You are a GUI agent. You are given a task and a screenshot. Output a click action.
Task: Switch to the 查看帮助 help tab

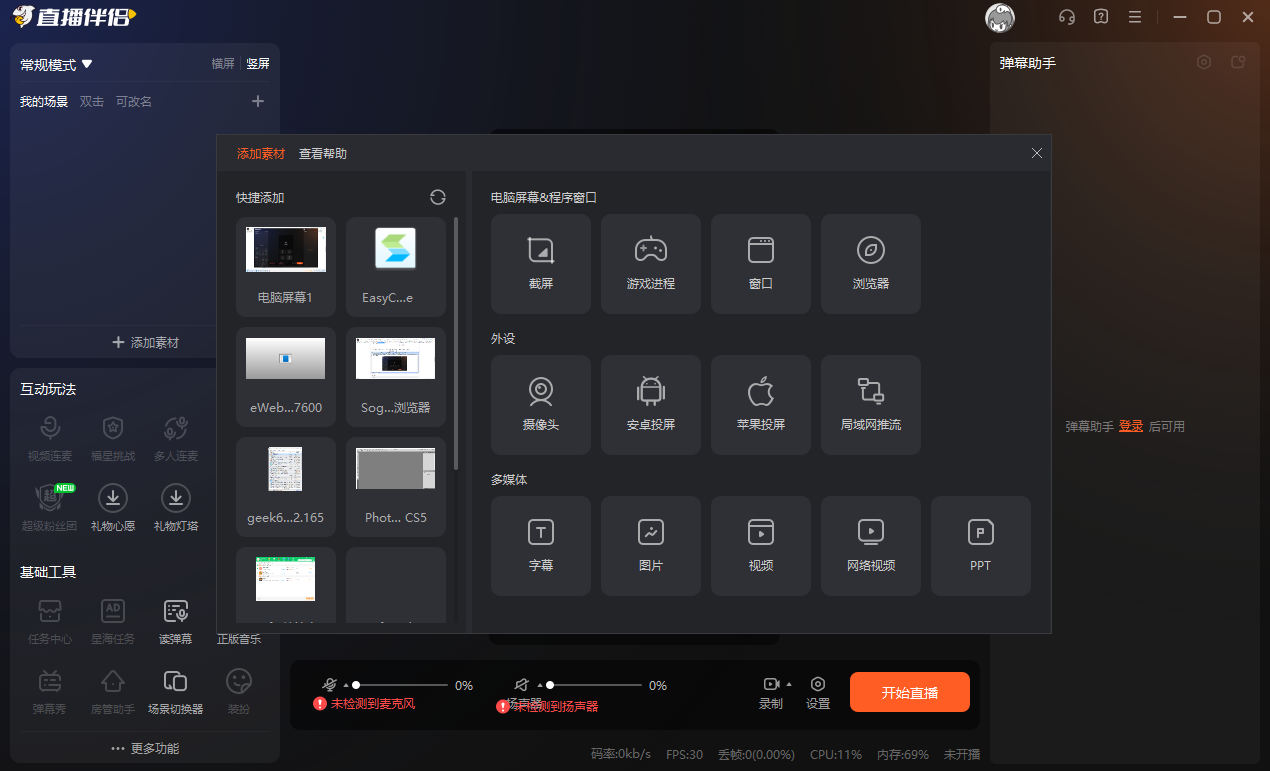click(x=322, y=153)
